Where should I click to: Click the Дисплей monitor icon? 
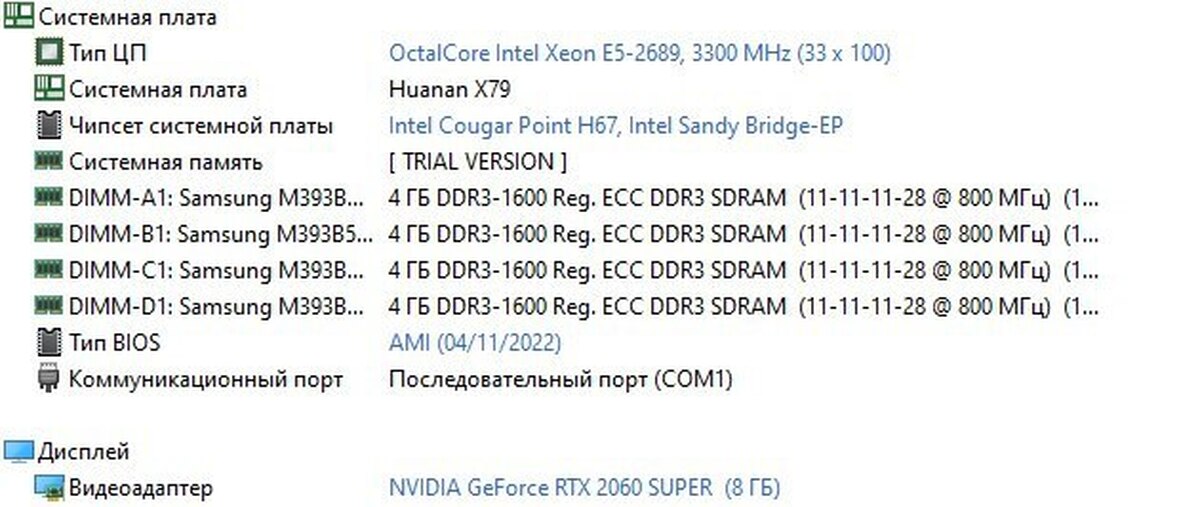(18, 452)
